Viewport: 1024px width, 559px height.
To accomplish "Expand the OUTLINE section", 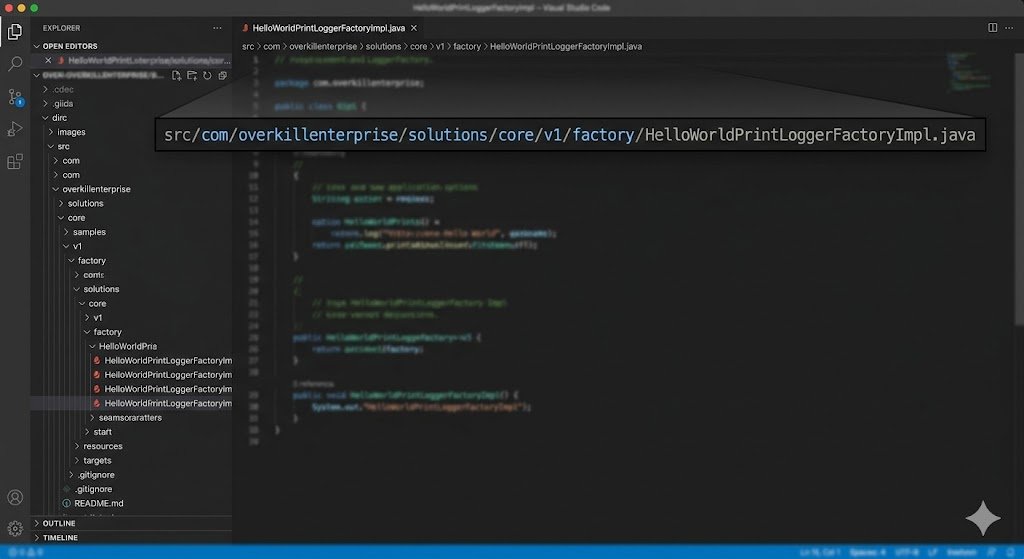I will [58, 523].
